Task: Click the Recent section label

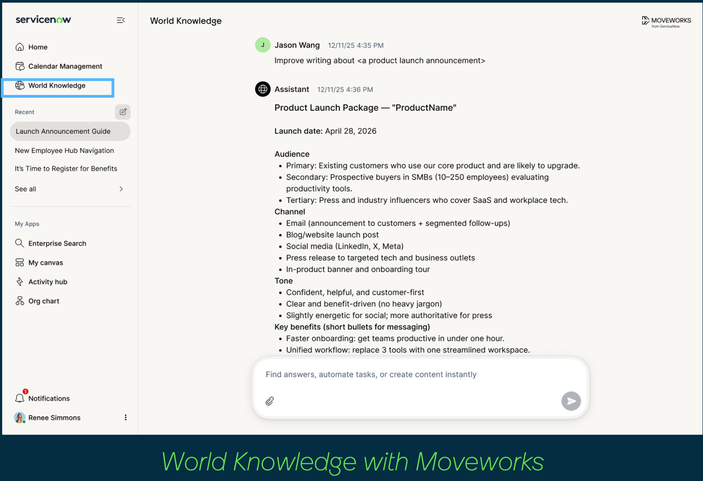Action: (24, 112)
